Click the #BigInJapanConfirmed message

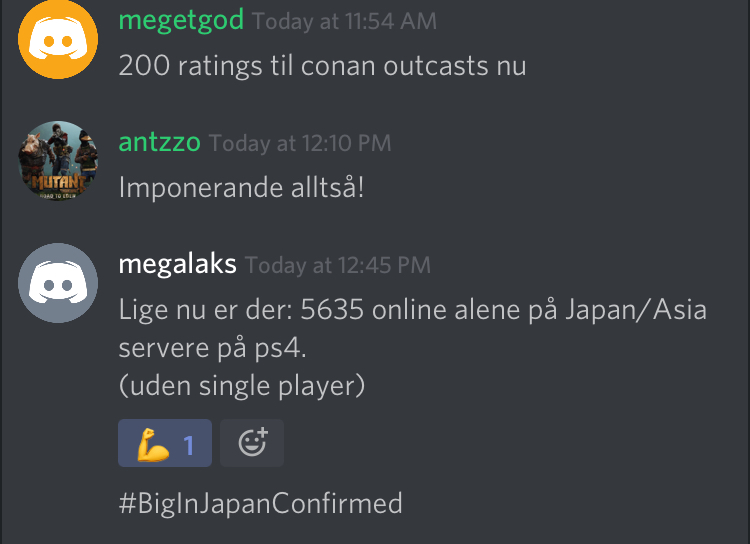click(261, 503)
